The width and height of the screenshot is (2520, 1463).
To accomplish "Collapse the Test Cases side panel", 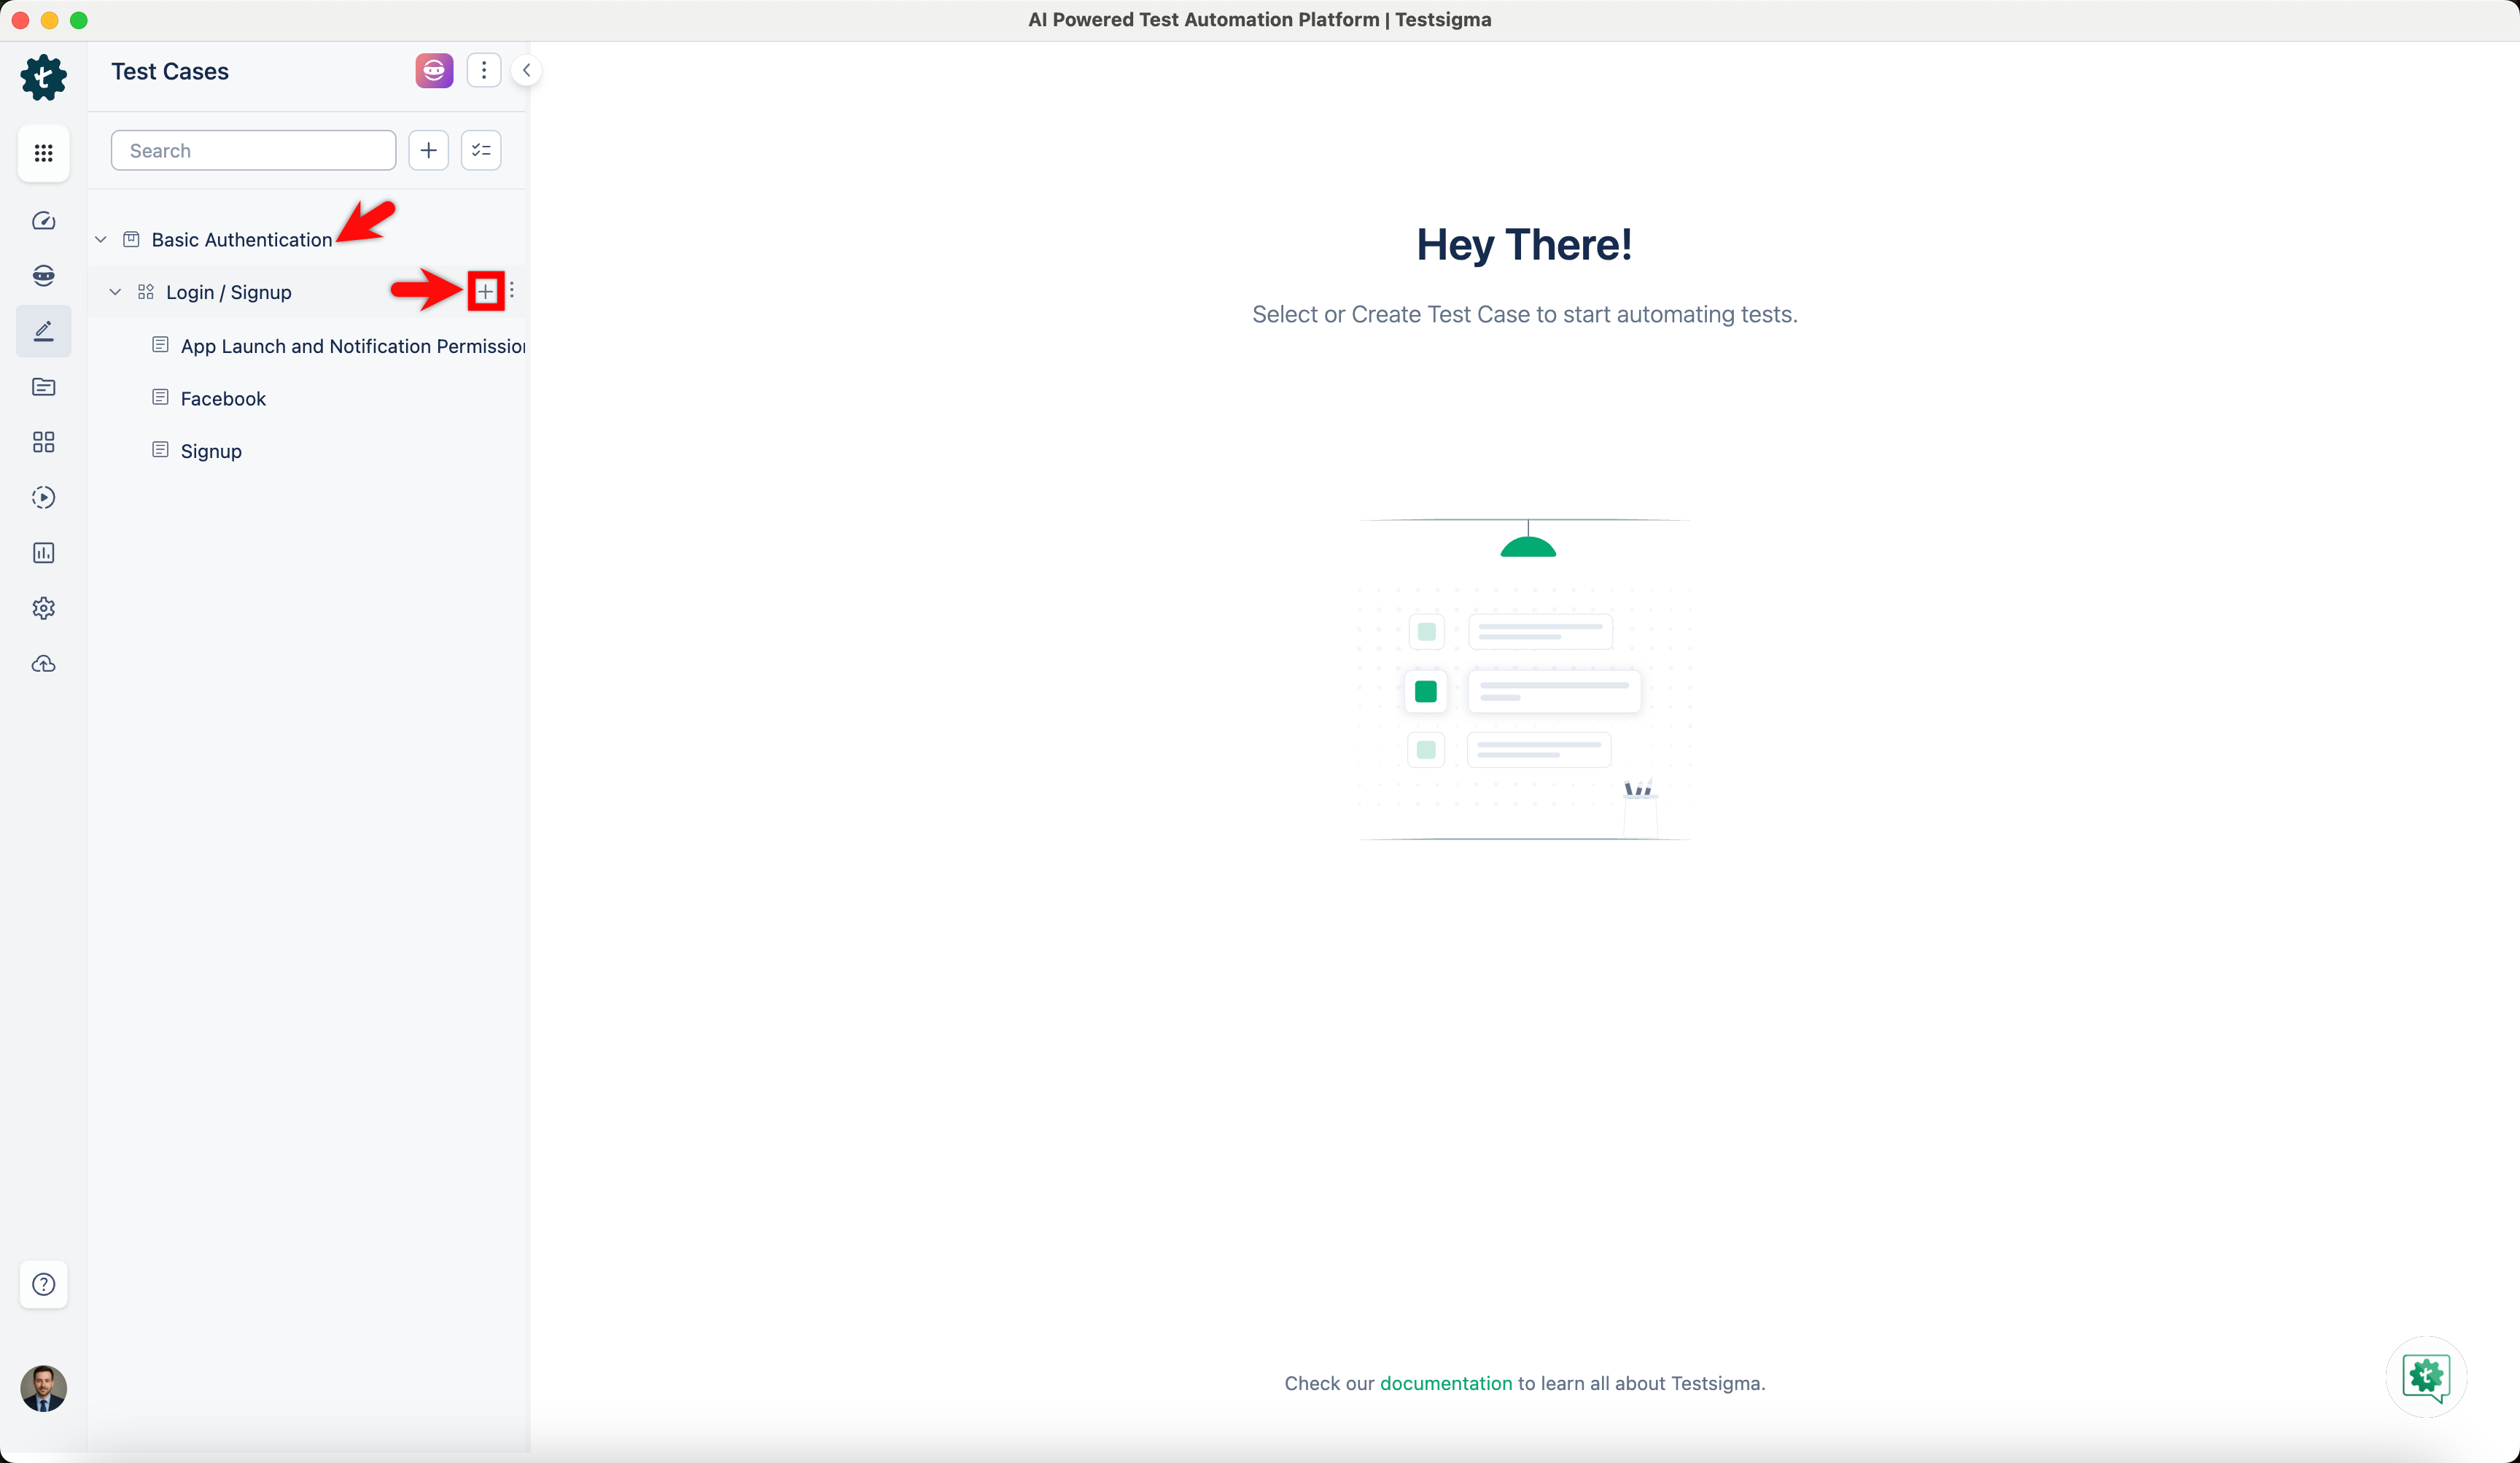I will tap(526, 70).
